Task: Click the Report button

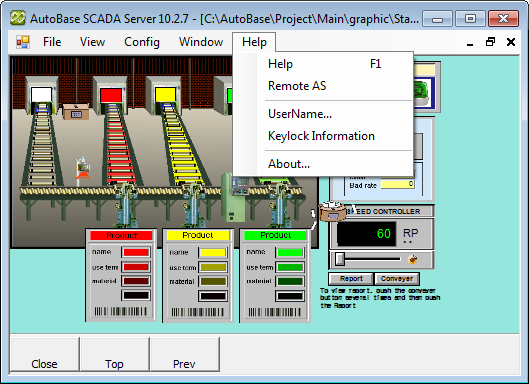Action: point(351,279)
